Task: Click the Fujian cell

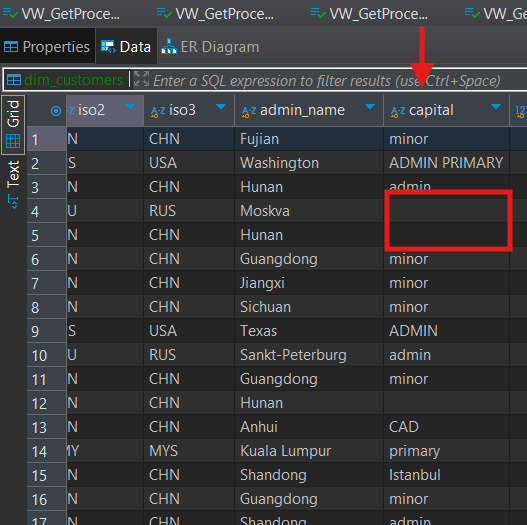Action: point(309,139)
